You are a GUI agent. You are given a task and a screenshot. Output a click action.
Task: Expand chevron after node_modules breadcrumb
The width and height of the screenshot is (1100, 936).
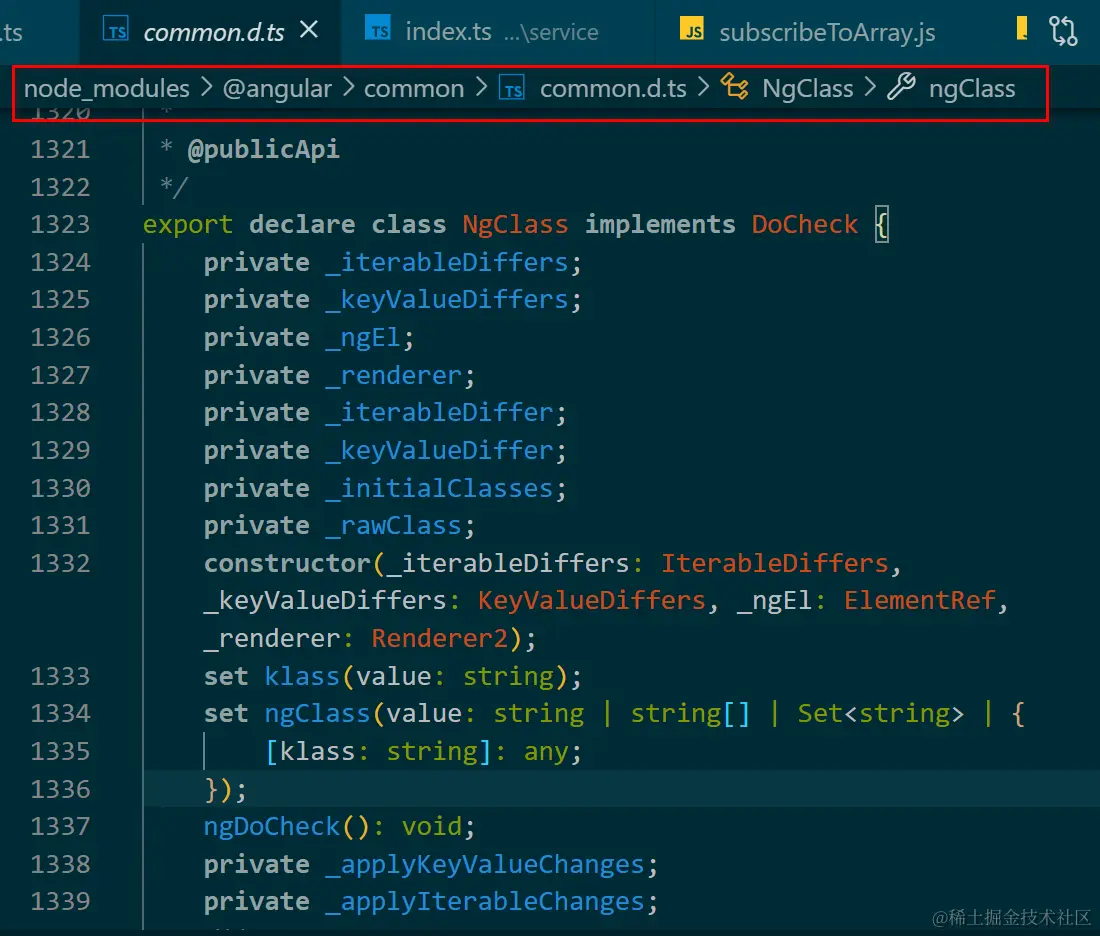[x=206, y=88]
